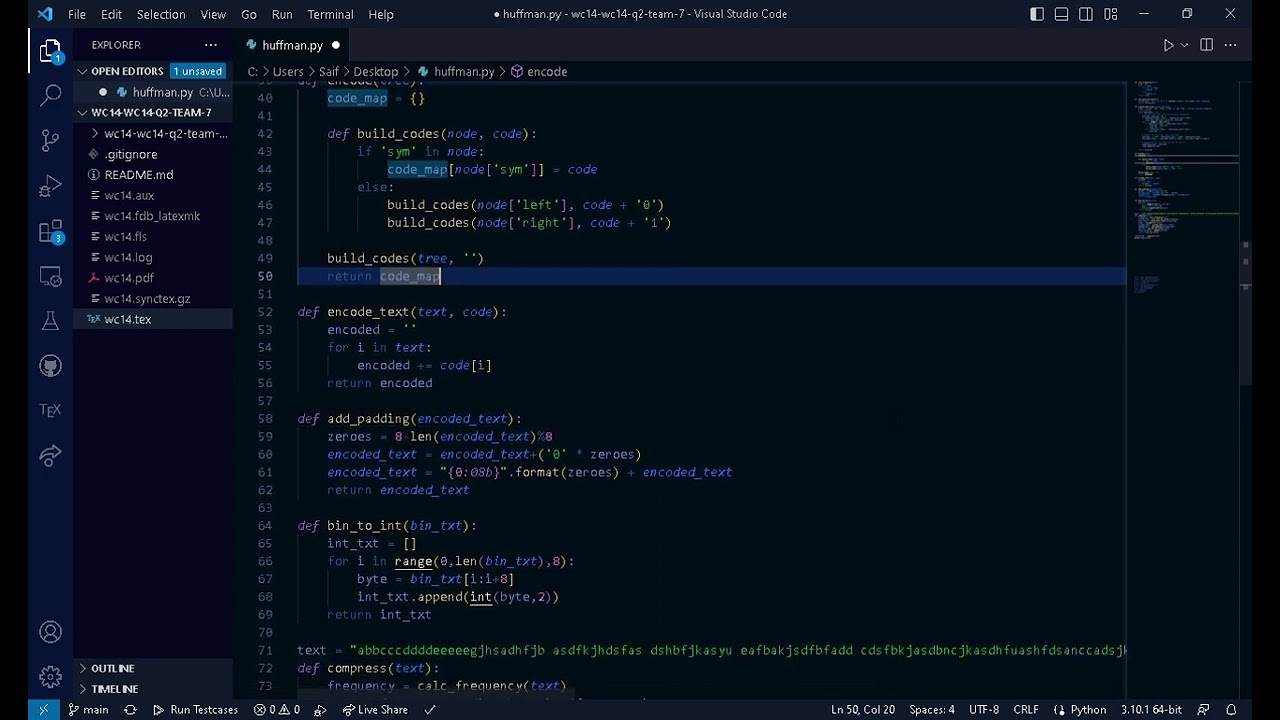Click CRLF end-of-line setting

[x=1026, y=710]
